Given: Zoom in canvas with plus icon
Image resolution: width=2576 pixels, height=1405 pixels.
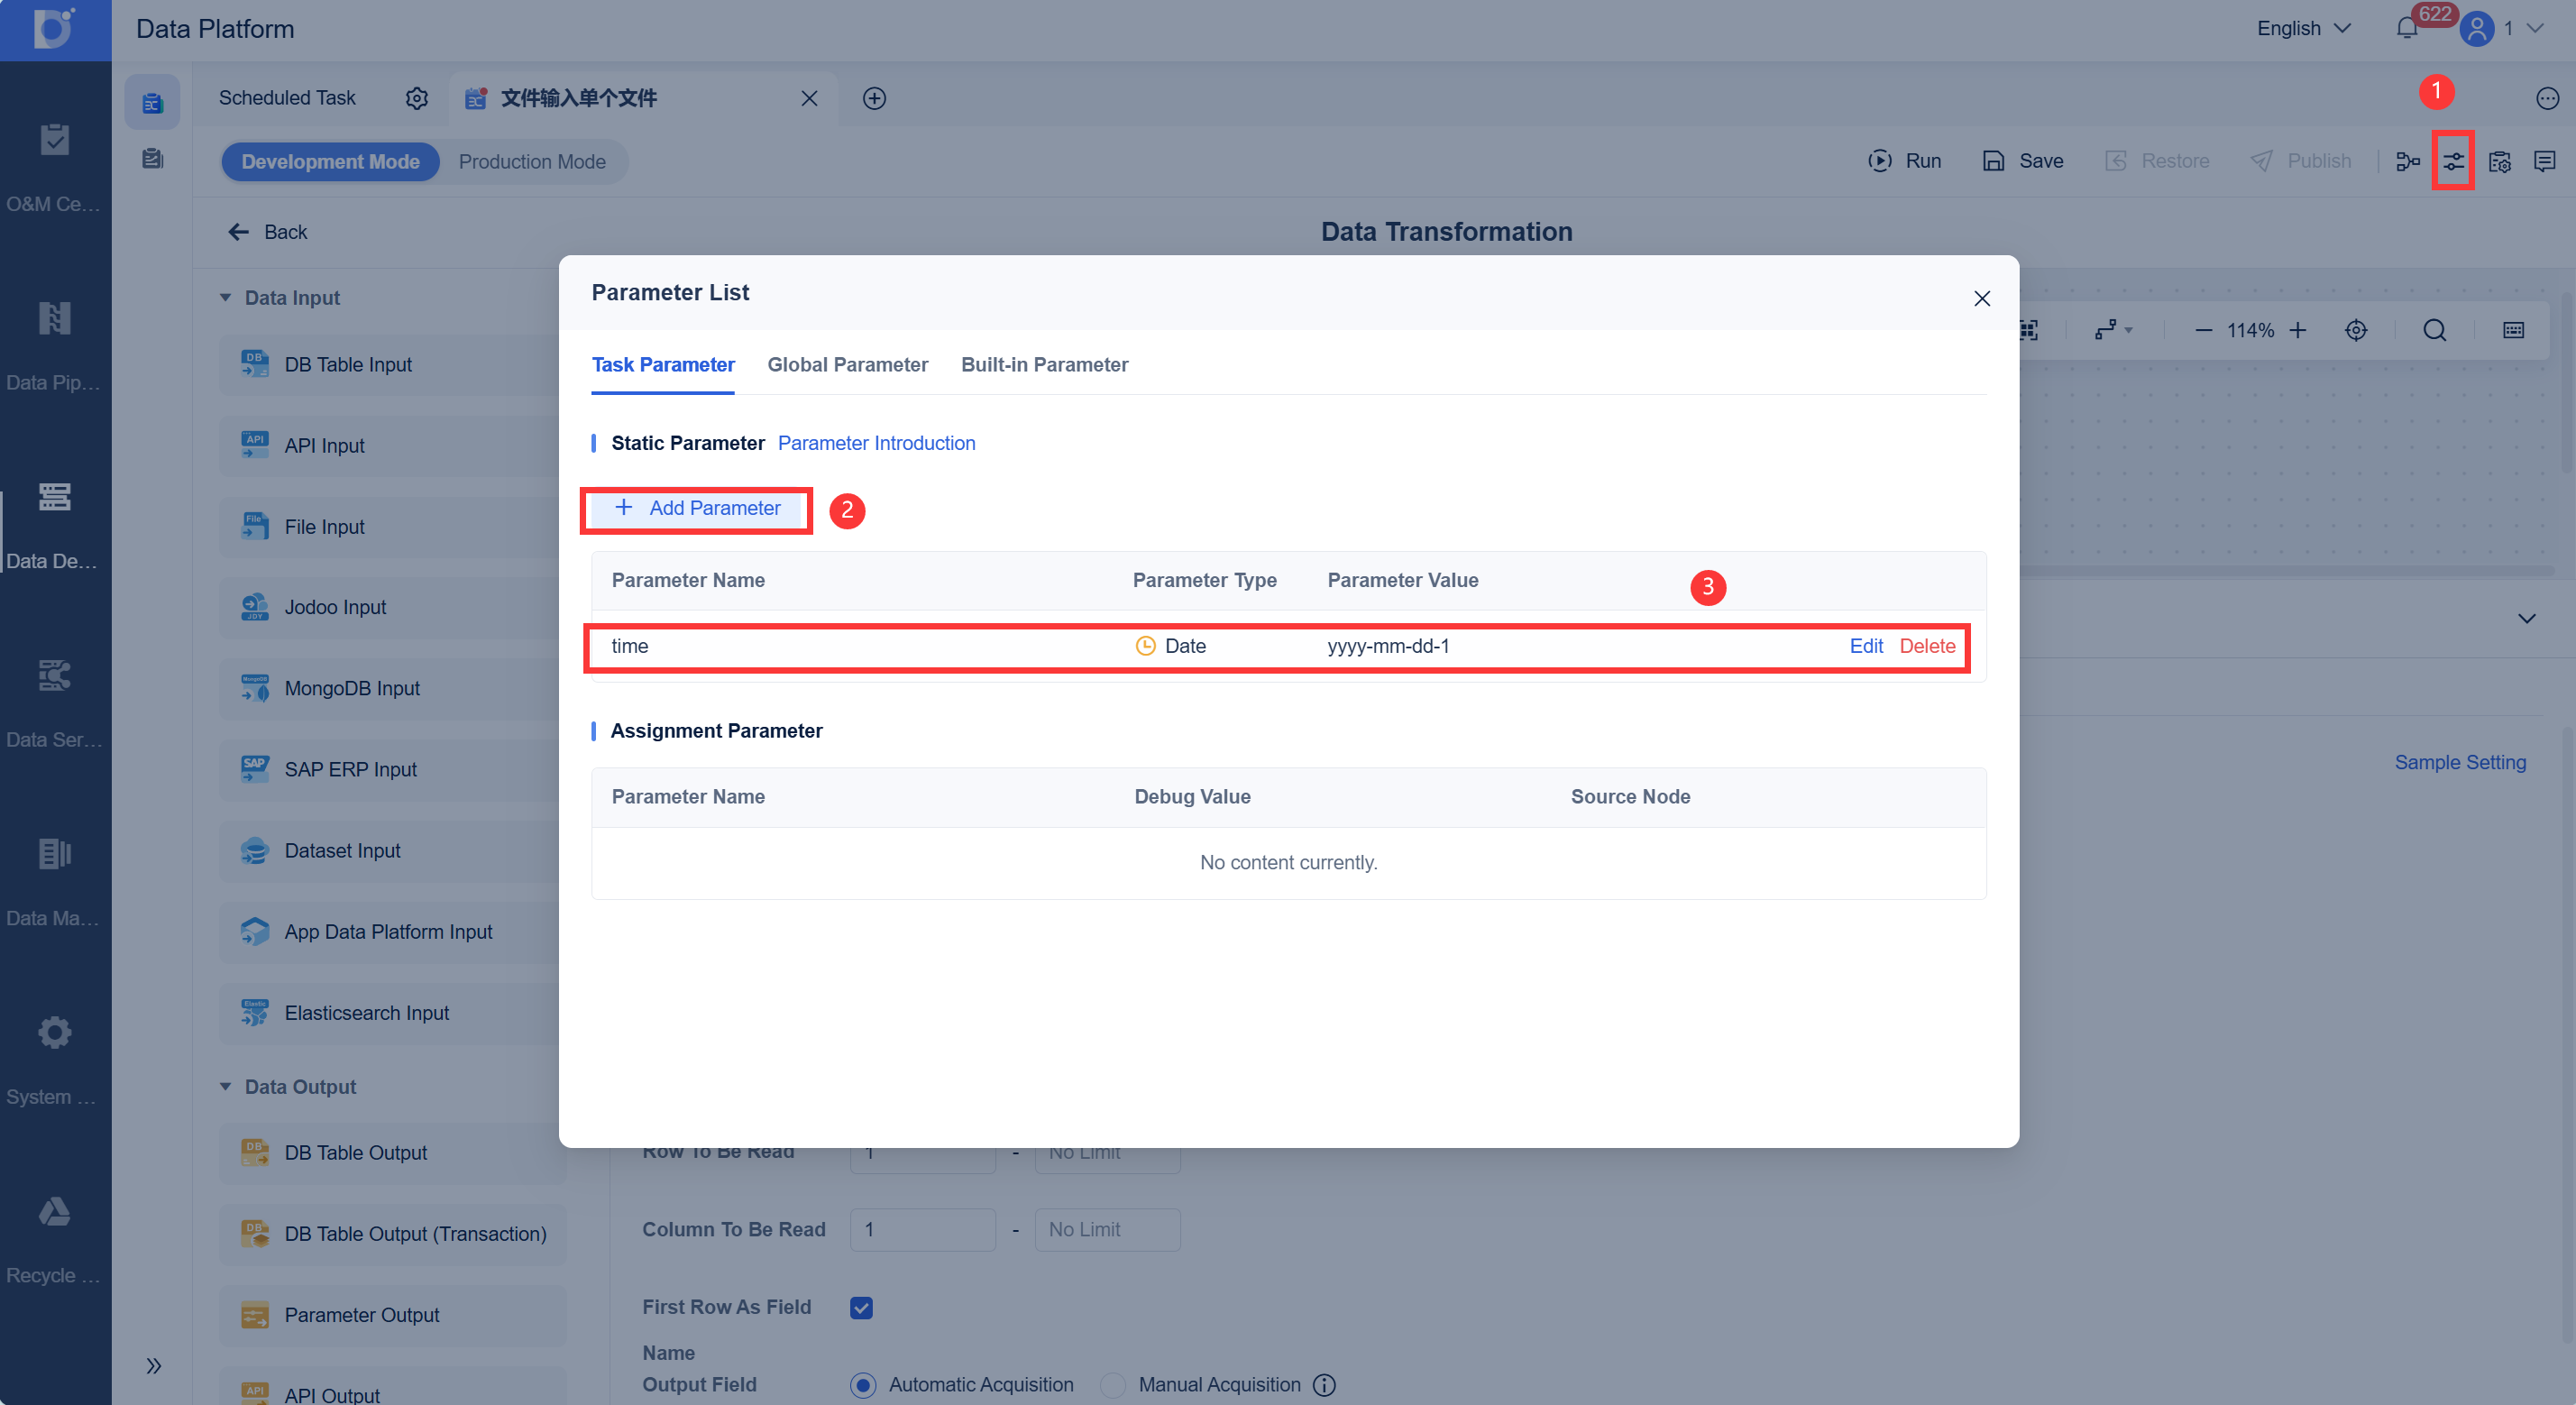Looking at the screenshot, I should pyautogui.click(x=2298, y=330).
